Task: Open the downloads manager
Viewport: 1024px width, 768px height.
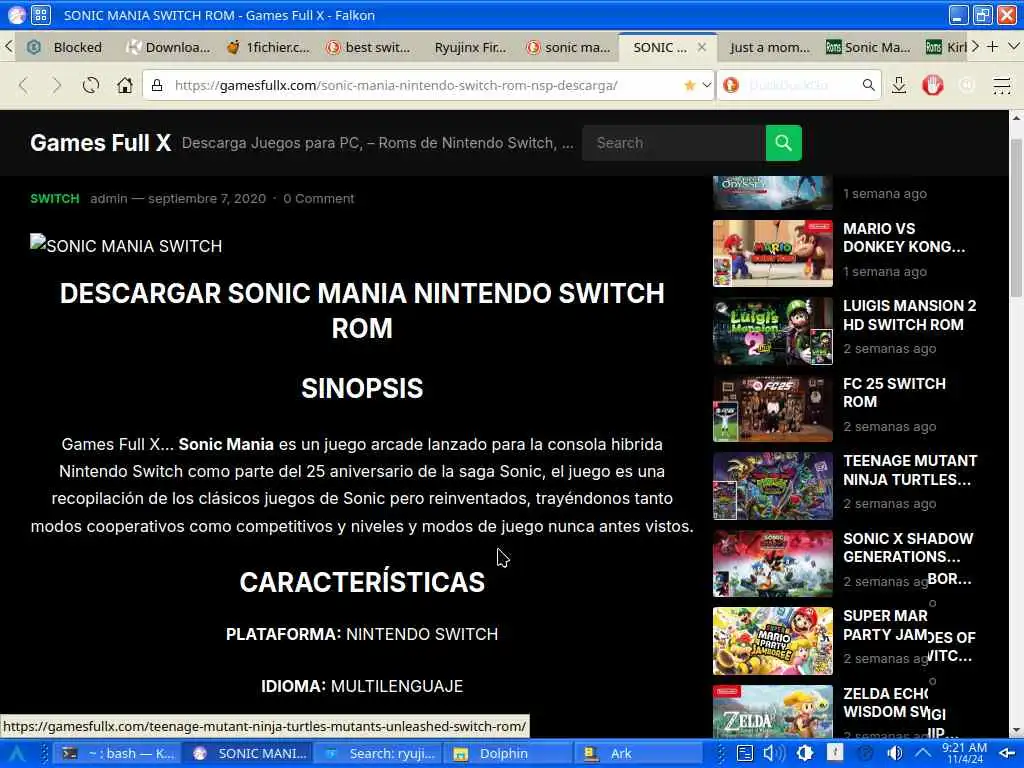Action: click(899, 86)
